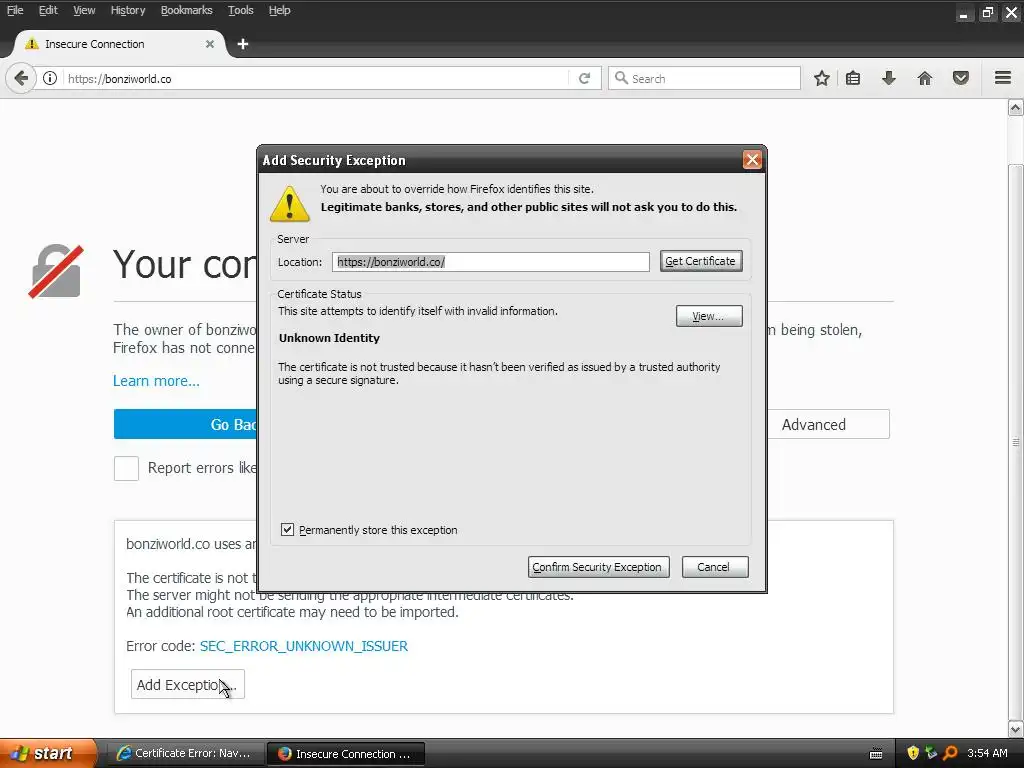This screenshot has height=768, width=1024.
Task: Toggle Permanently store this exception checkbox
Action: tap(287, 530)
